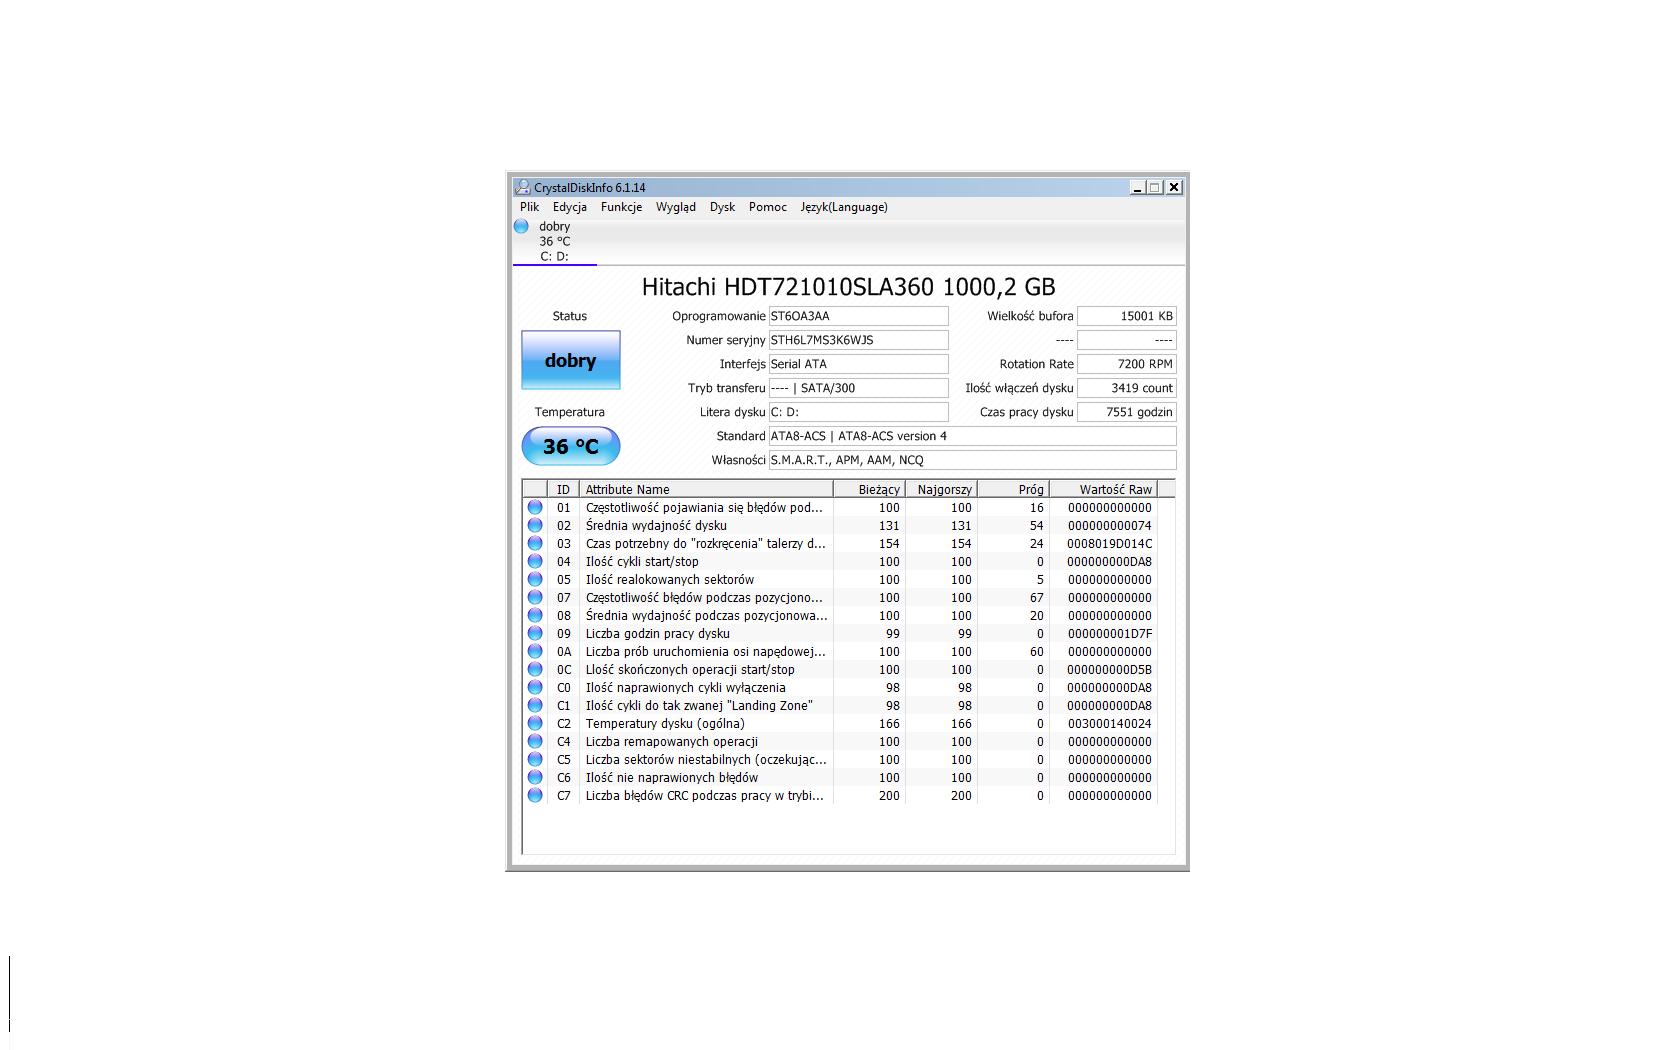The height and width of the screenshot is (1050, 1680).
Task: Click status orb for attribute 0A
Action: coord(535,652)
